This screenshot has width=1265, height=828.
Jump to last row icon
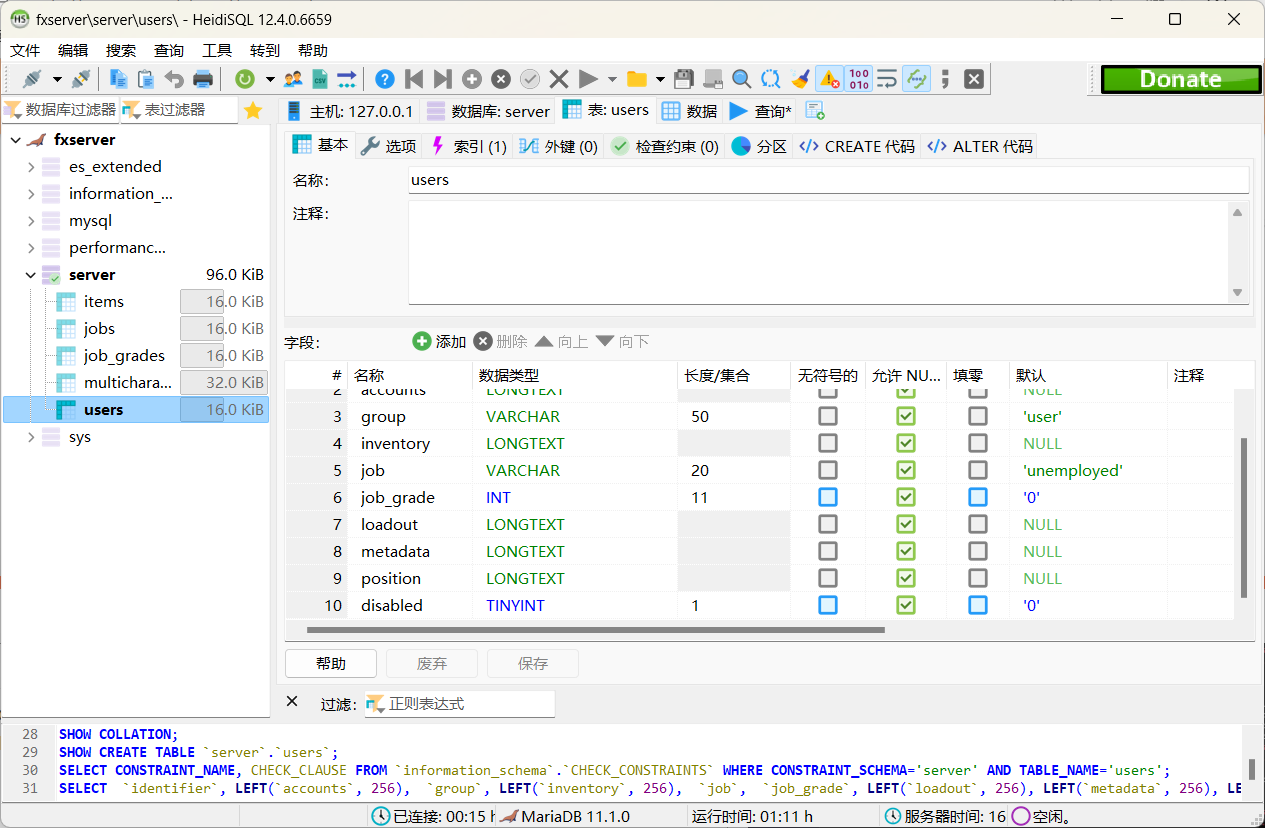coord(443,79)
